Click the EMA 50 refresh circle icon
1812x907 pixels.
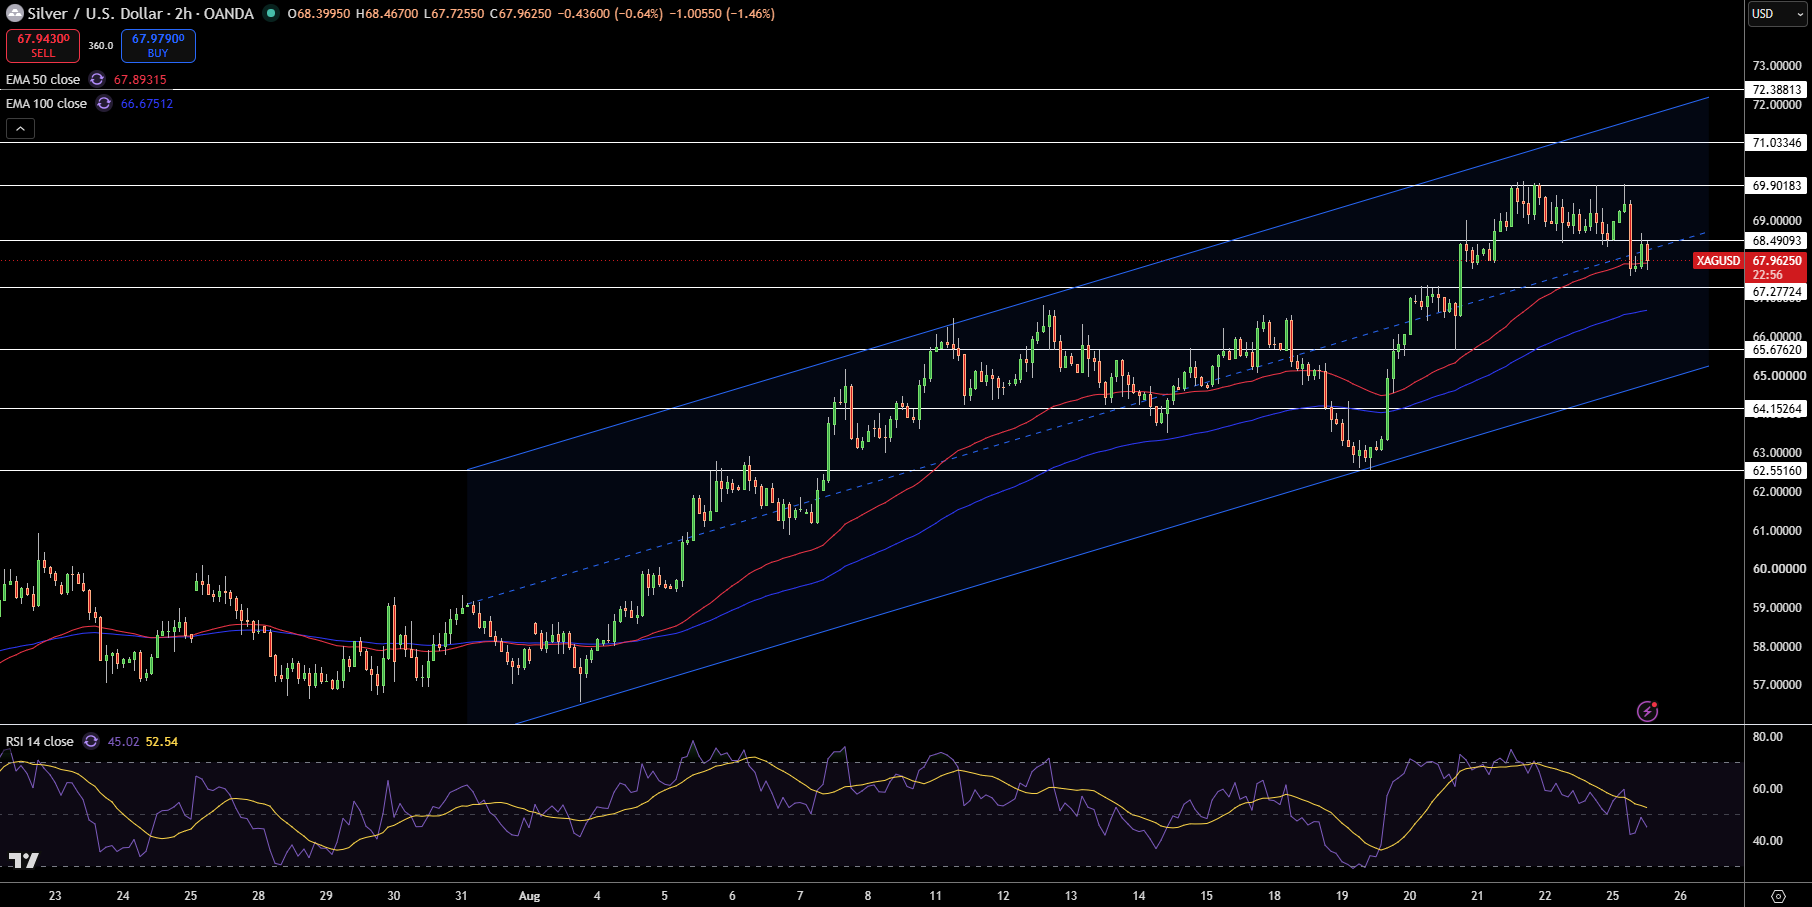(97, 79)
